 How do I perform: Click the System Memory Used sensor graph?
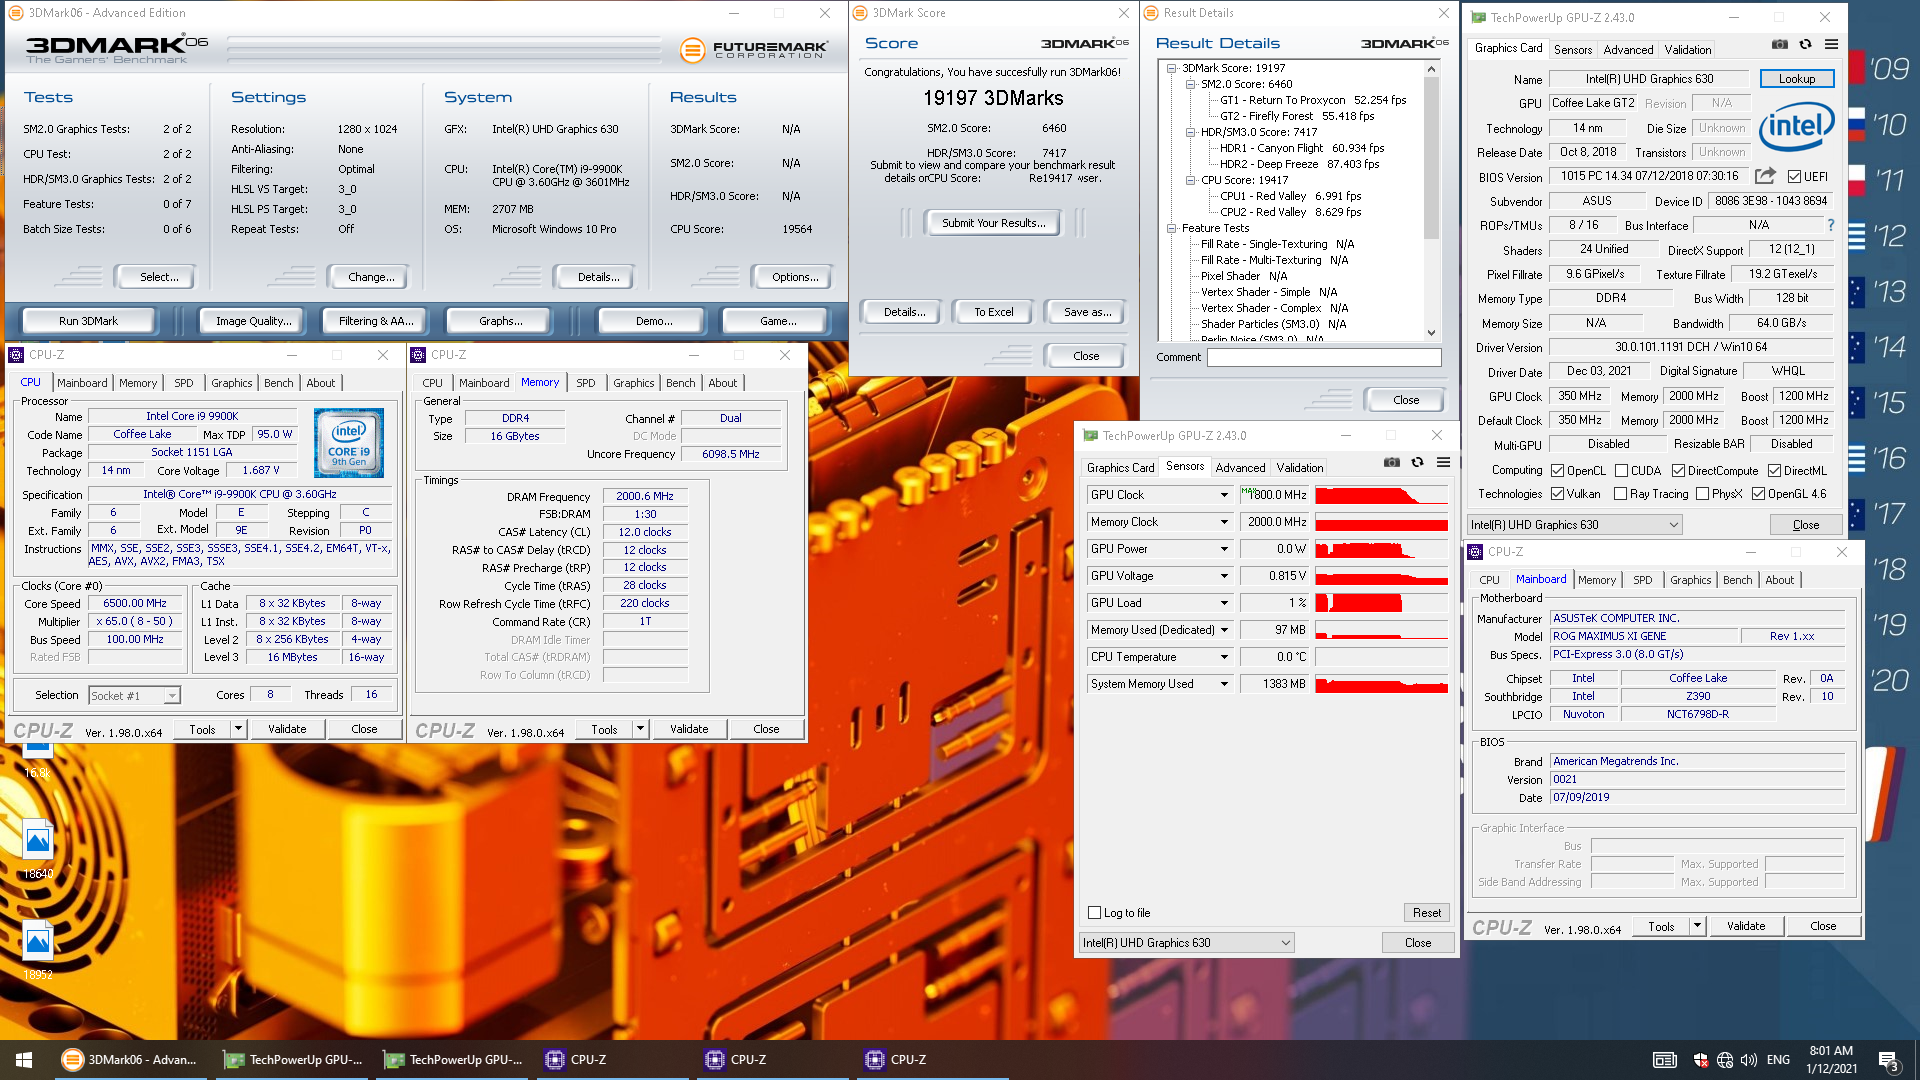[x=1382, y=684]
